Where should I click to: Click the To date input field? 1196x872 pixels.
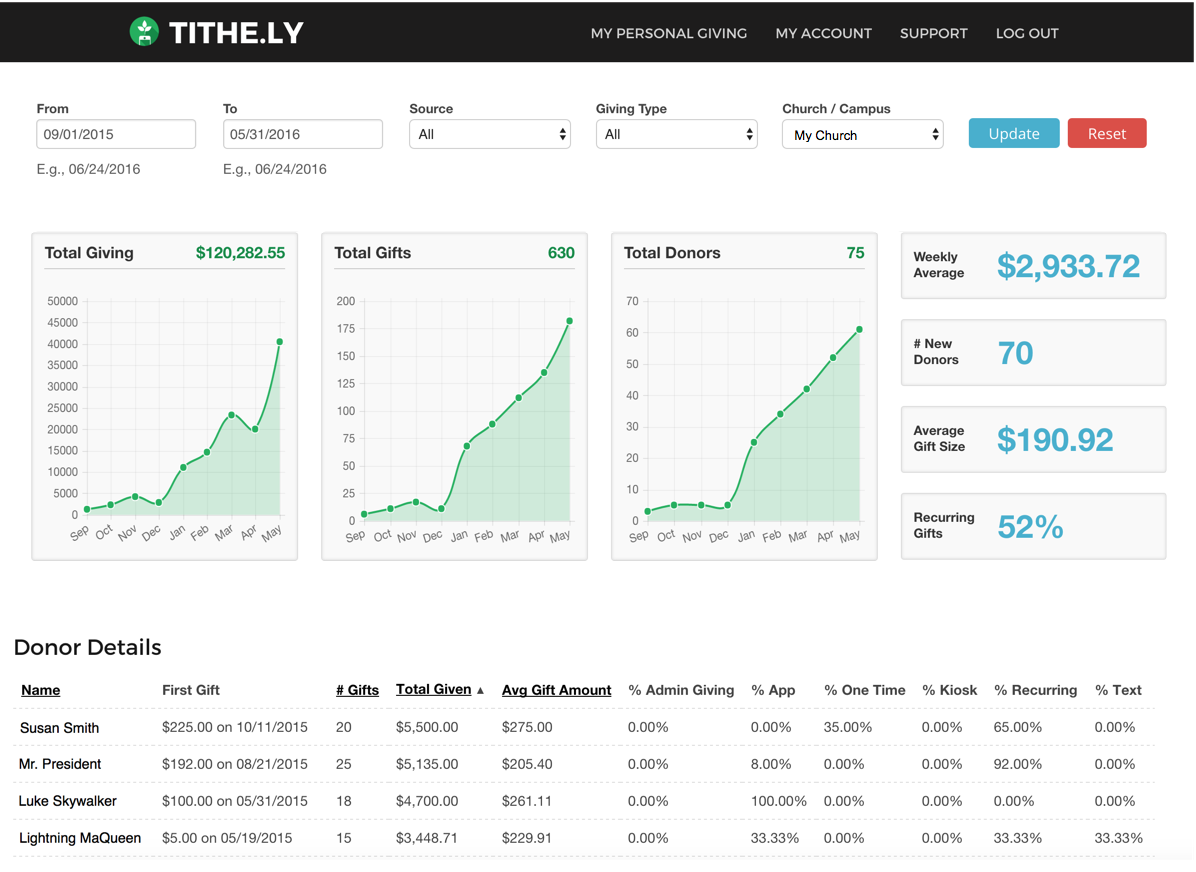[x=302, y=133]
